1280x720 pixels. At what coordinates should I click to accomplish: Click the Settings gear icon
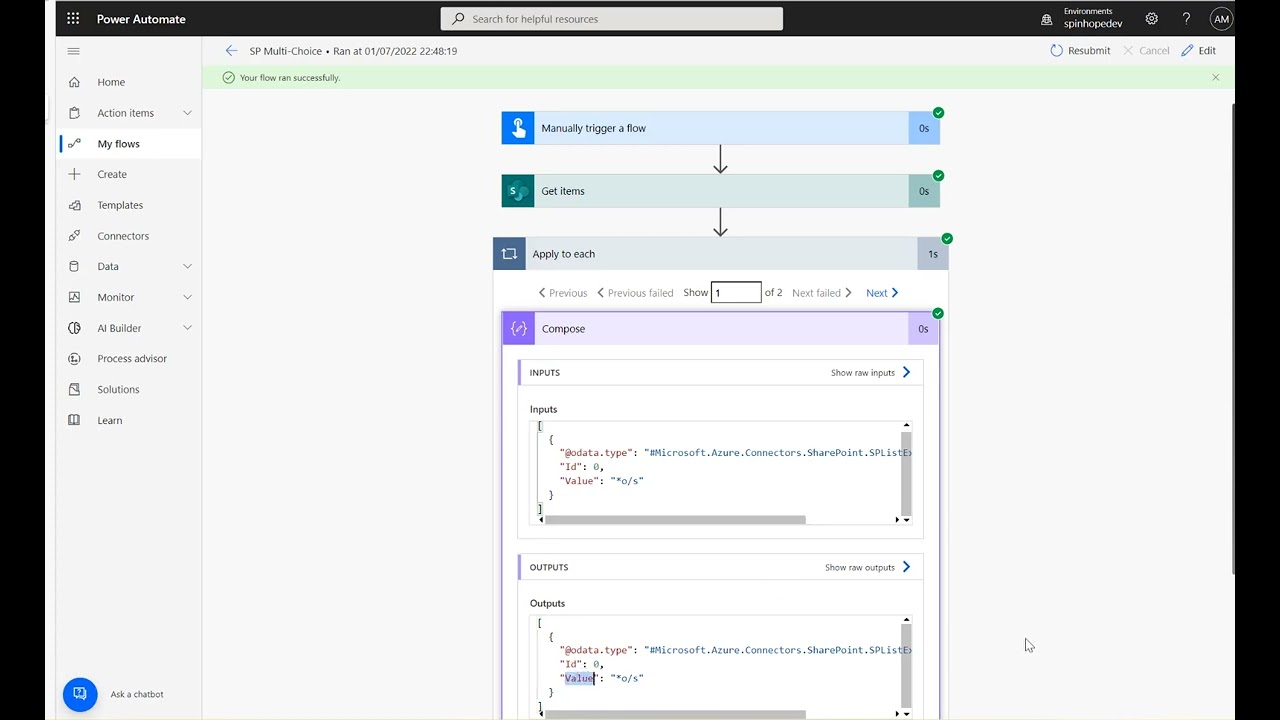pyautogui.click(x=1152, y=19)
